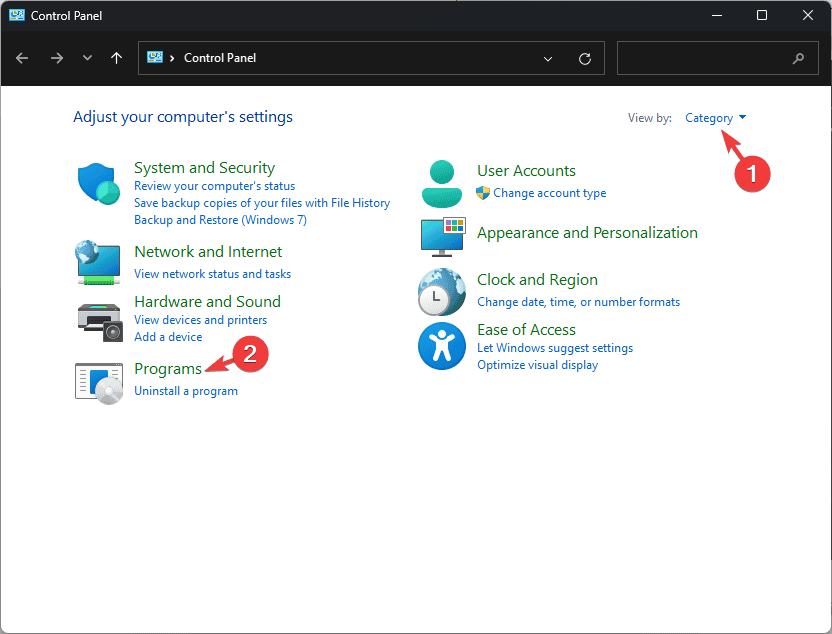This screenshot has width=832, height=634.
Task: Open the recent locations chevron
Action: pyautogui.click(x=88, y=58)
